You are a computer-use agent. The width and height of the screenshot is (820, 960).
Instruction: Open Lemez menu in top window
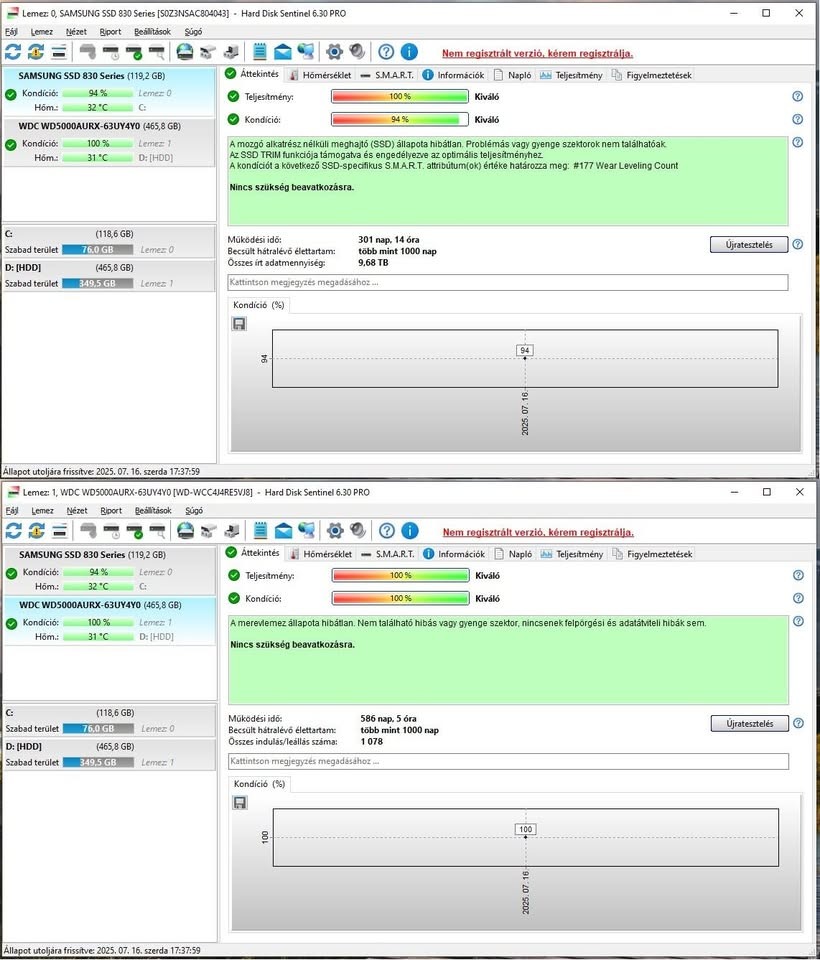tap(42, 31)
